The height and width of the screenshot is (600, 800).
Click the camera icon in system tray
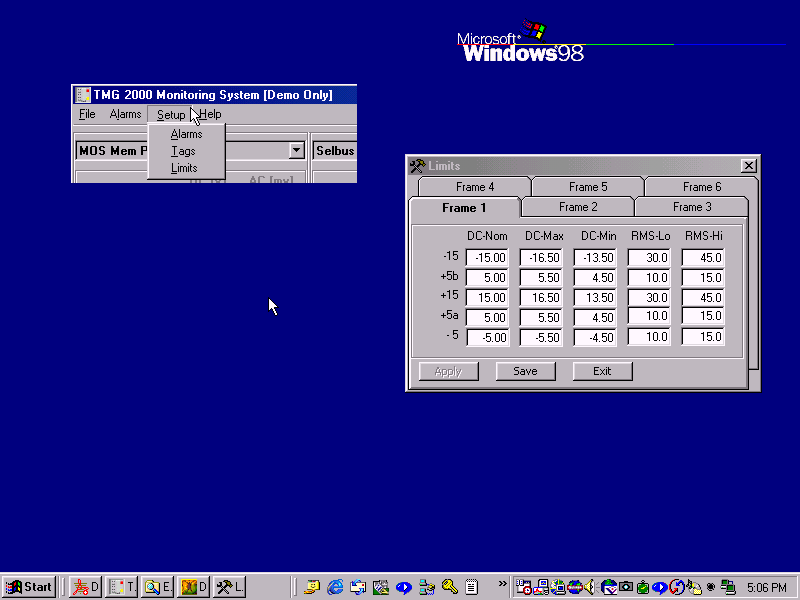click(x=625, y=587)
